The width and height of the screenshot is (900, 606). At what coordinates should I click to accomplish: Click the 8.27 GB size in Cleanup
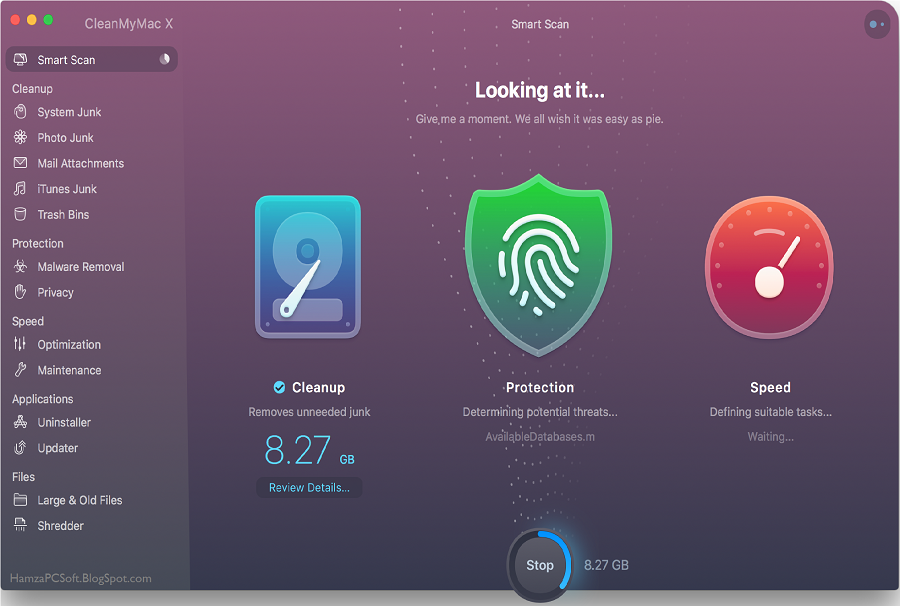(x=309, y=450)
